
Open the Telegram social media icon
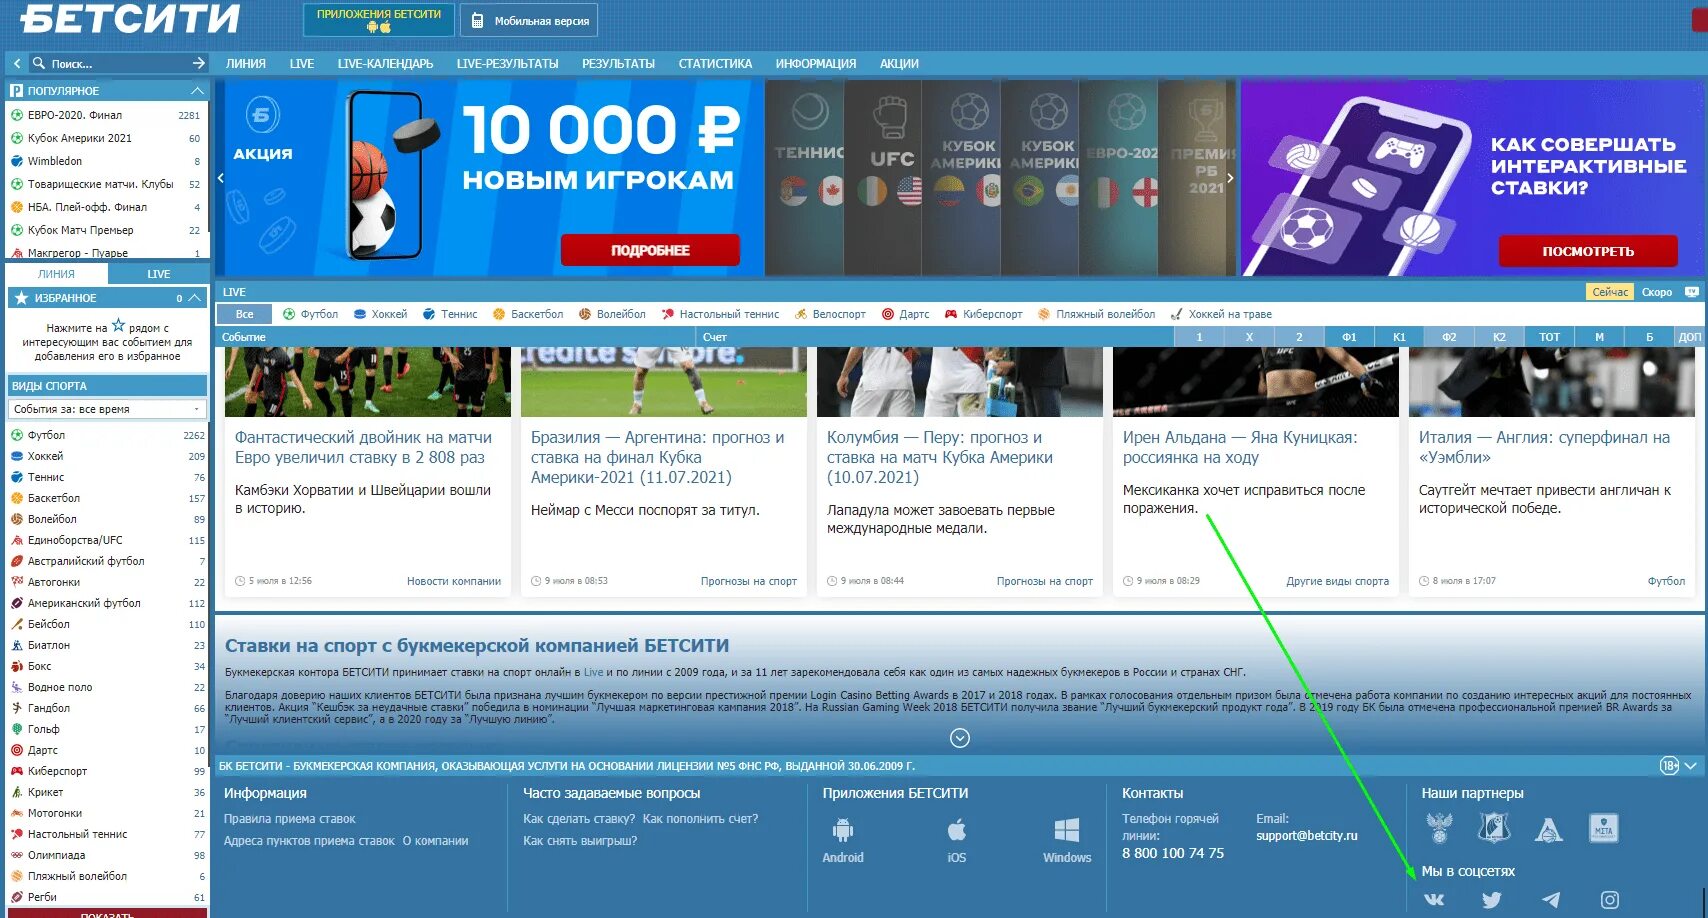point(1551,900)
